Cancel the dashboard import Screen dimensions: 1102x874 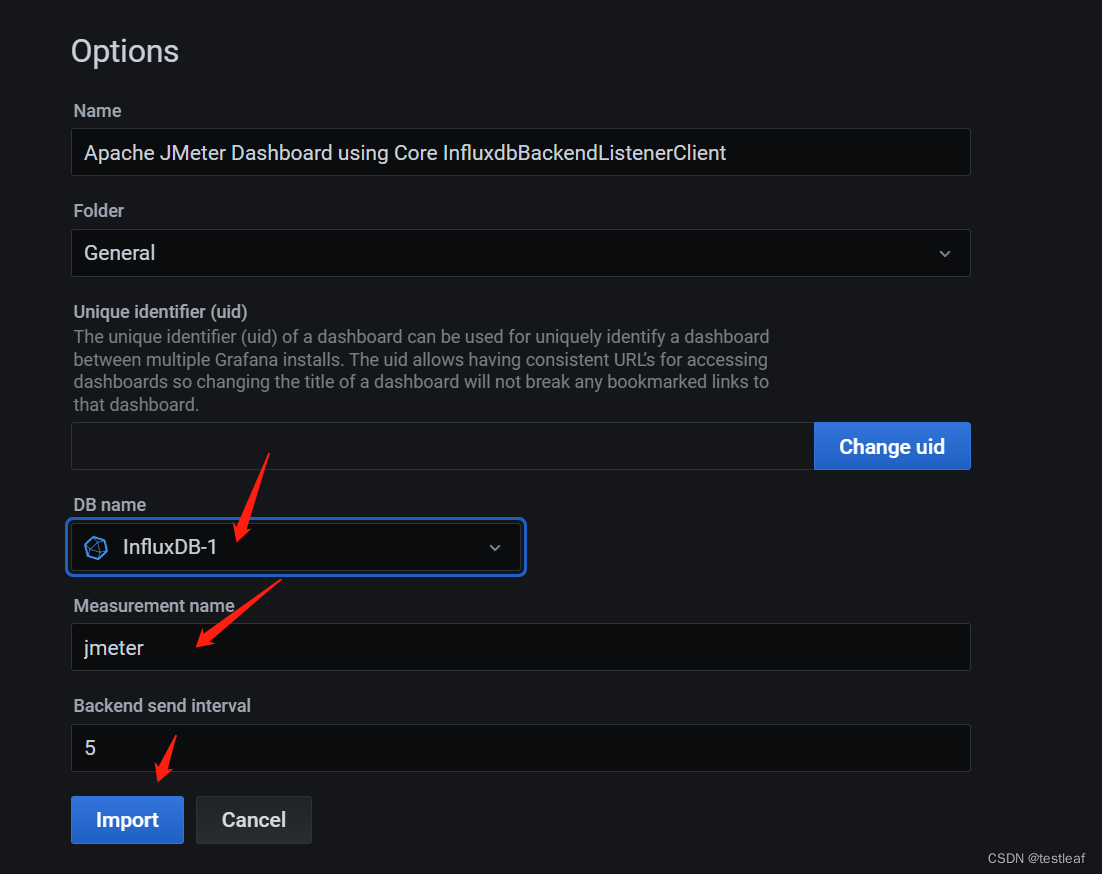coord(254,819)
